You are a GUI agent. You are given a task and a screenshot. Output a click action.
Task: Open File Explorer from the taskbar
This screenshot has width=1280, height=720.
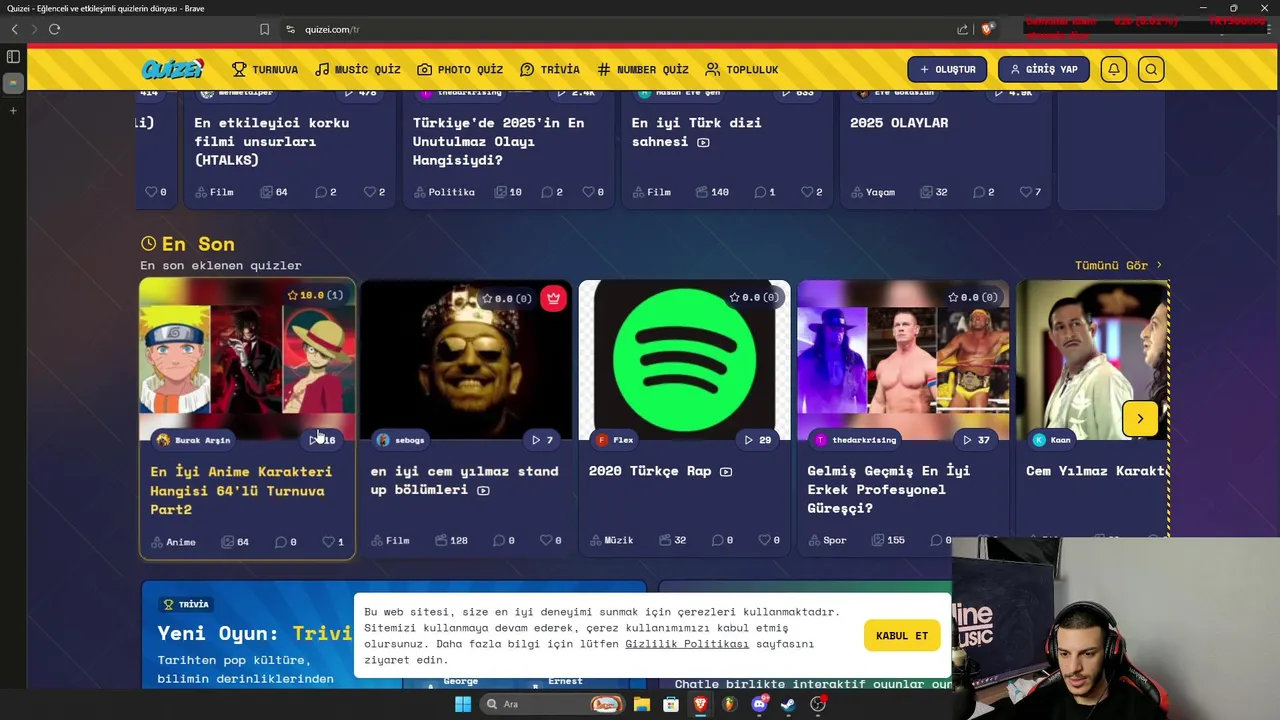click(642, 704)
